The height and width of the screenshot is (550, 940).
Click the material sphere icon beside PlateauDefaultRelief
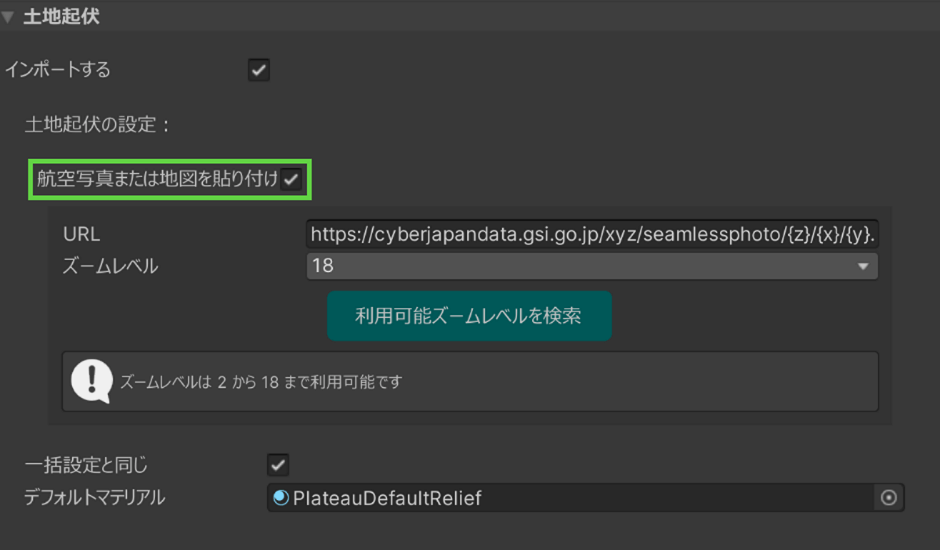[280, 497]
